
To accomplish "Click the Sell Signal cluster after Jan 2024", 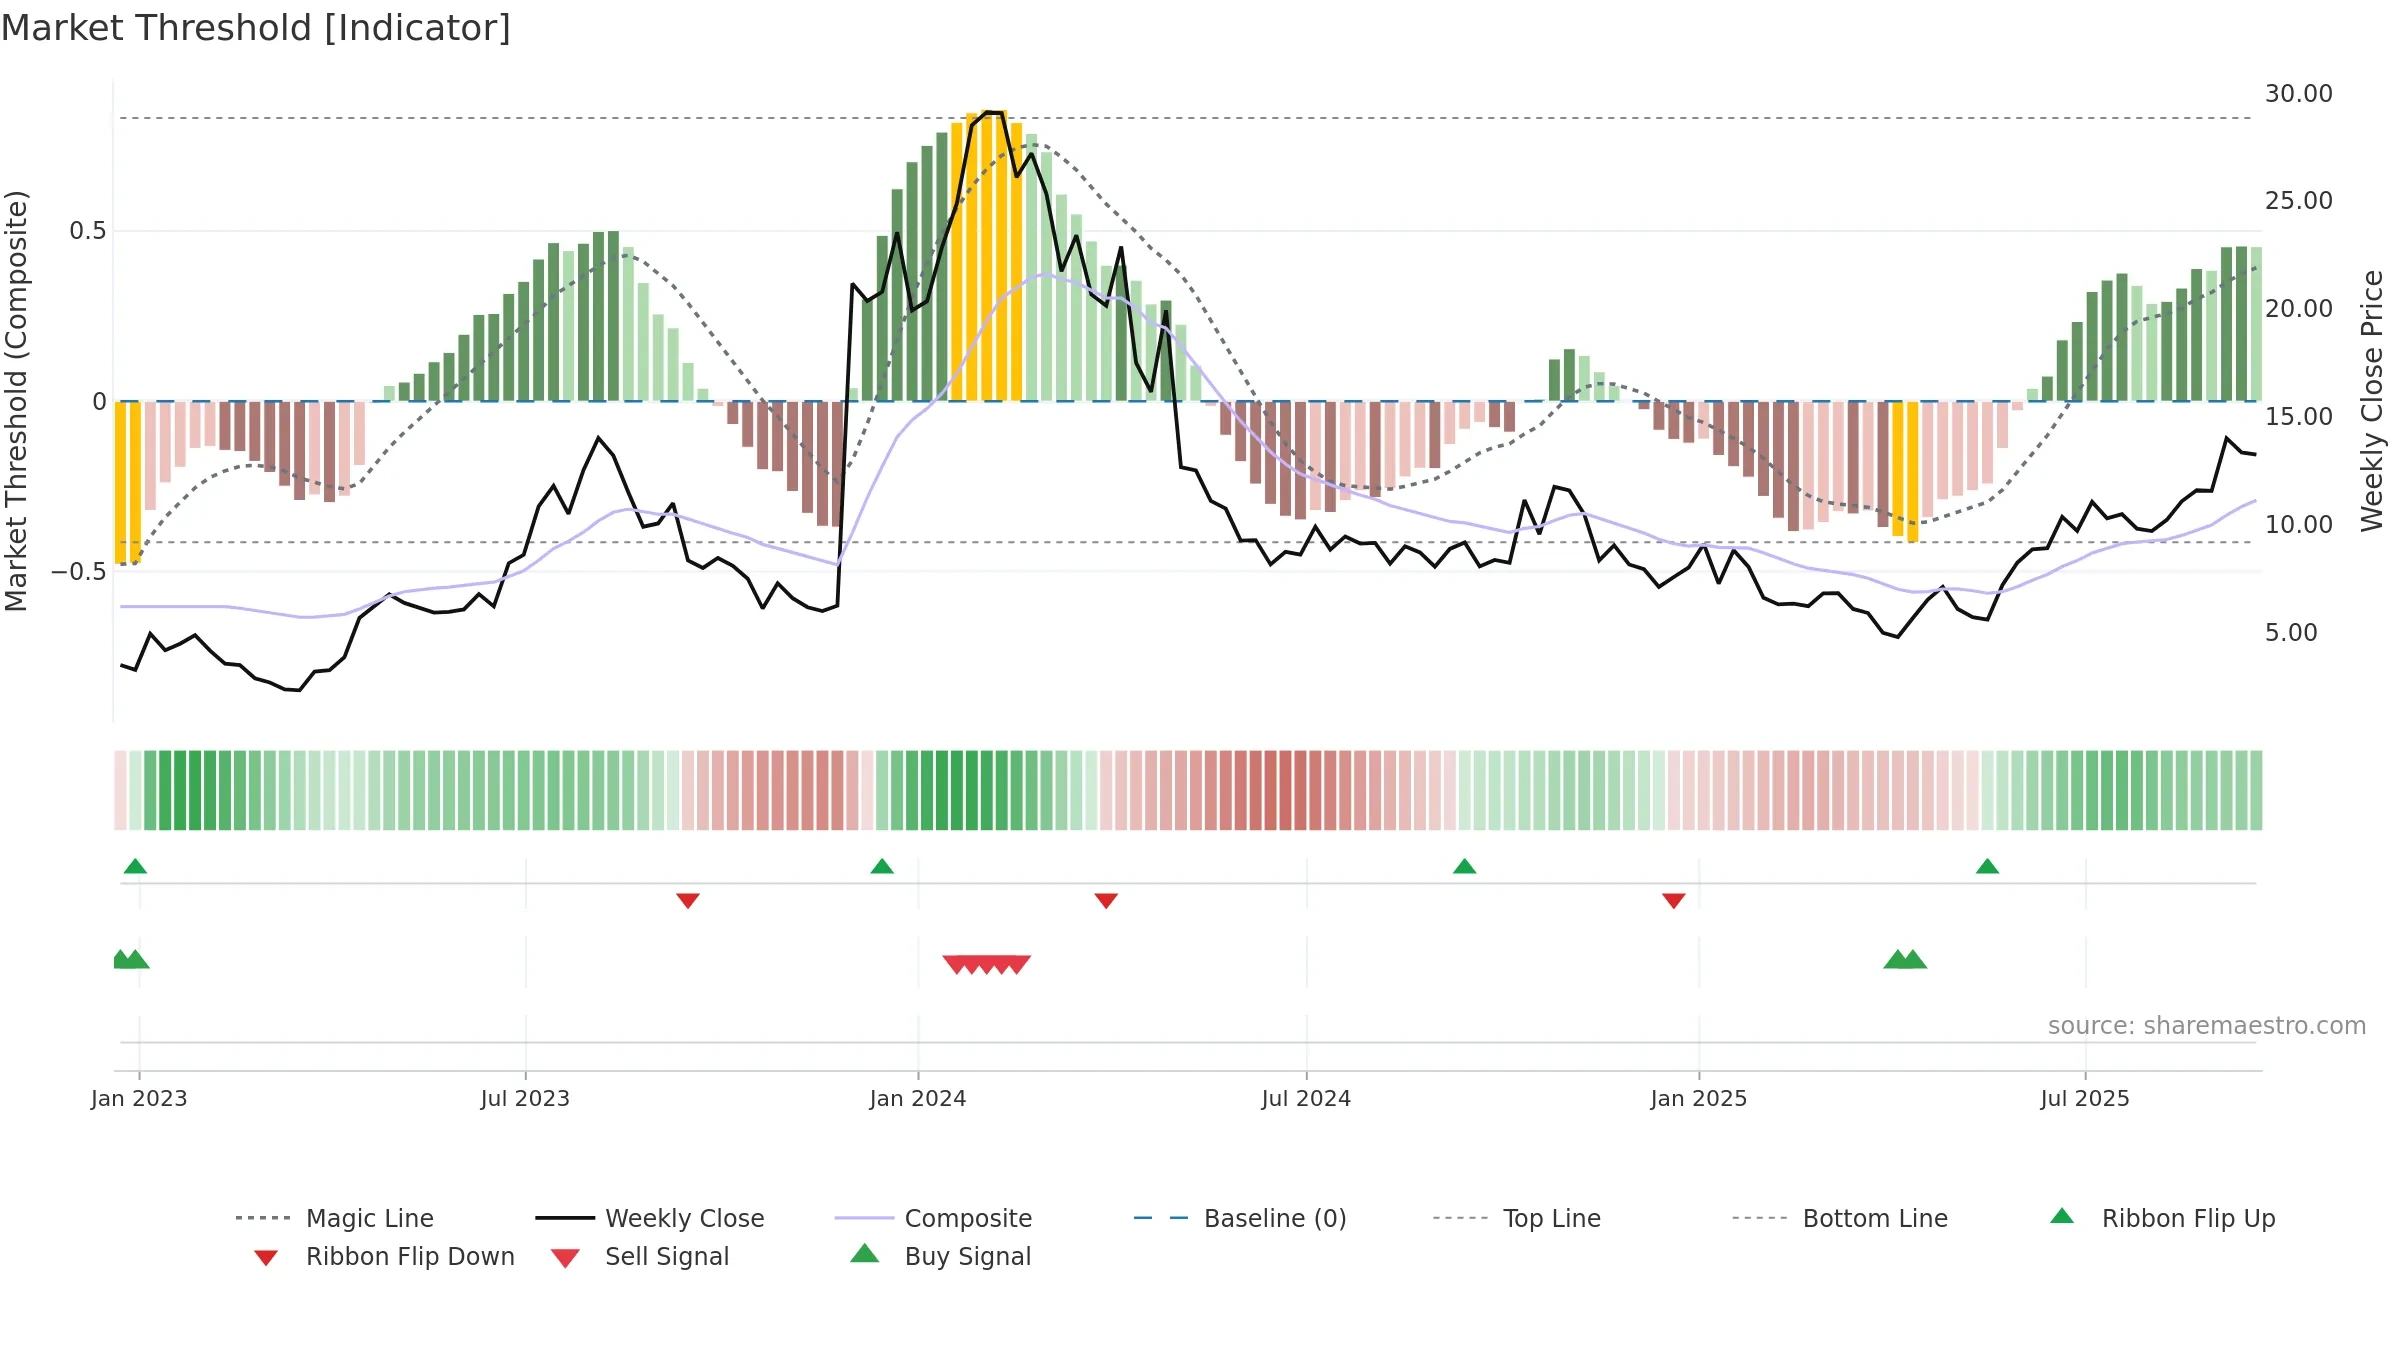I will point(987,964).
